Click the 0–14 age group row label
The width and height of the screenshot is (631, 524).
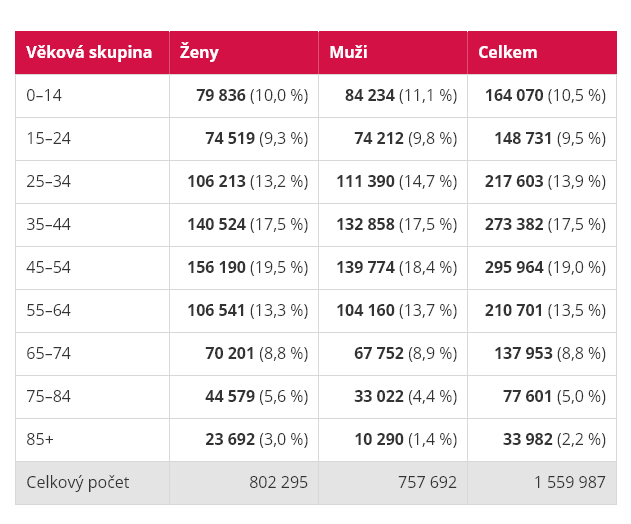point(45,96)
